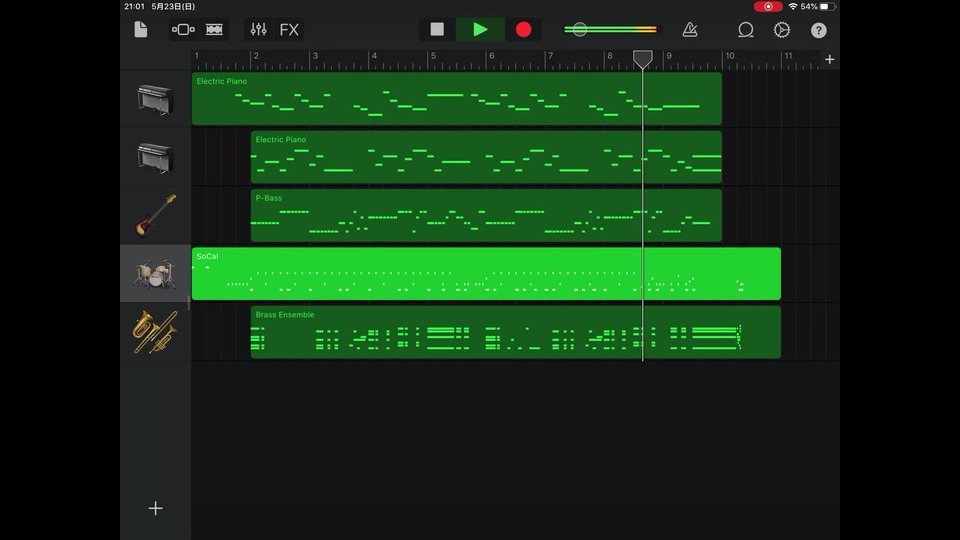Tap the battery indicator in status bar

point(828,7)
